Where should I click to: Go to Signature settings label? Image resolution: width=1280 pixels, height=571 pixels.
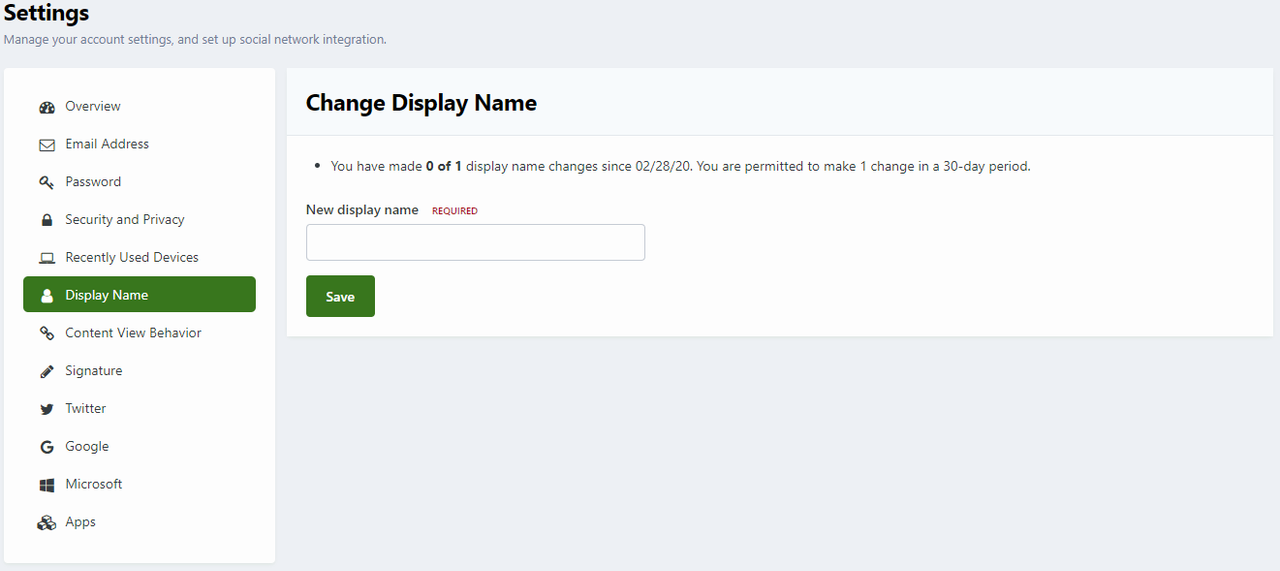pos(94,371)
